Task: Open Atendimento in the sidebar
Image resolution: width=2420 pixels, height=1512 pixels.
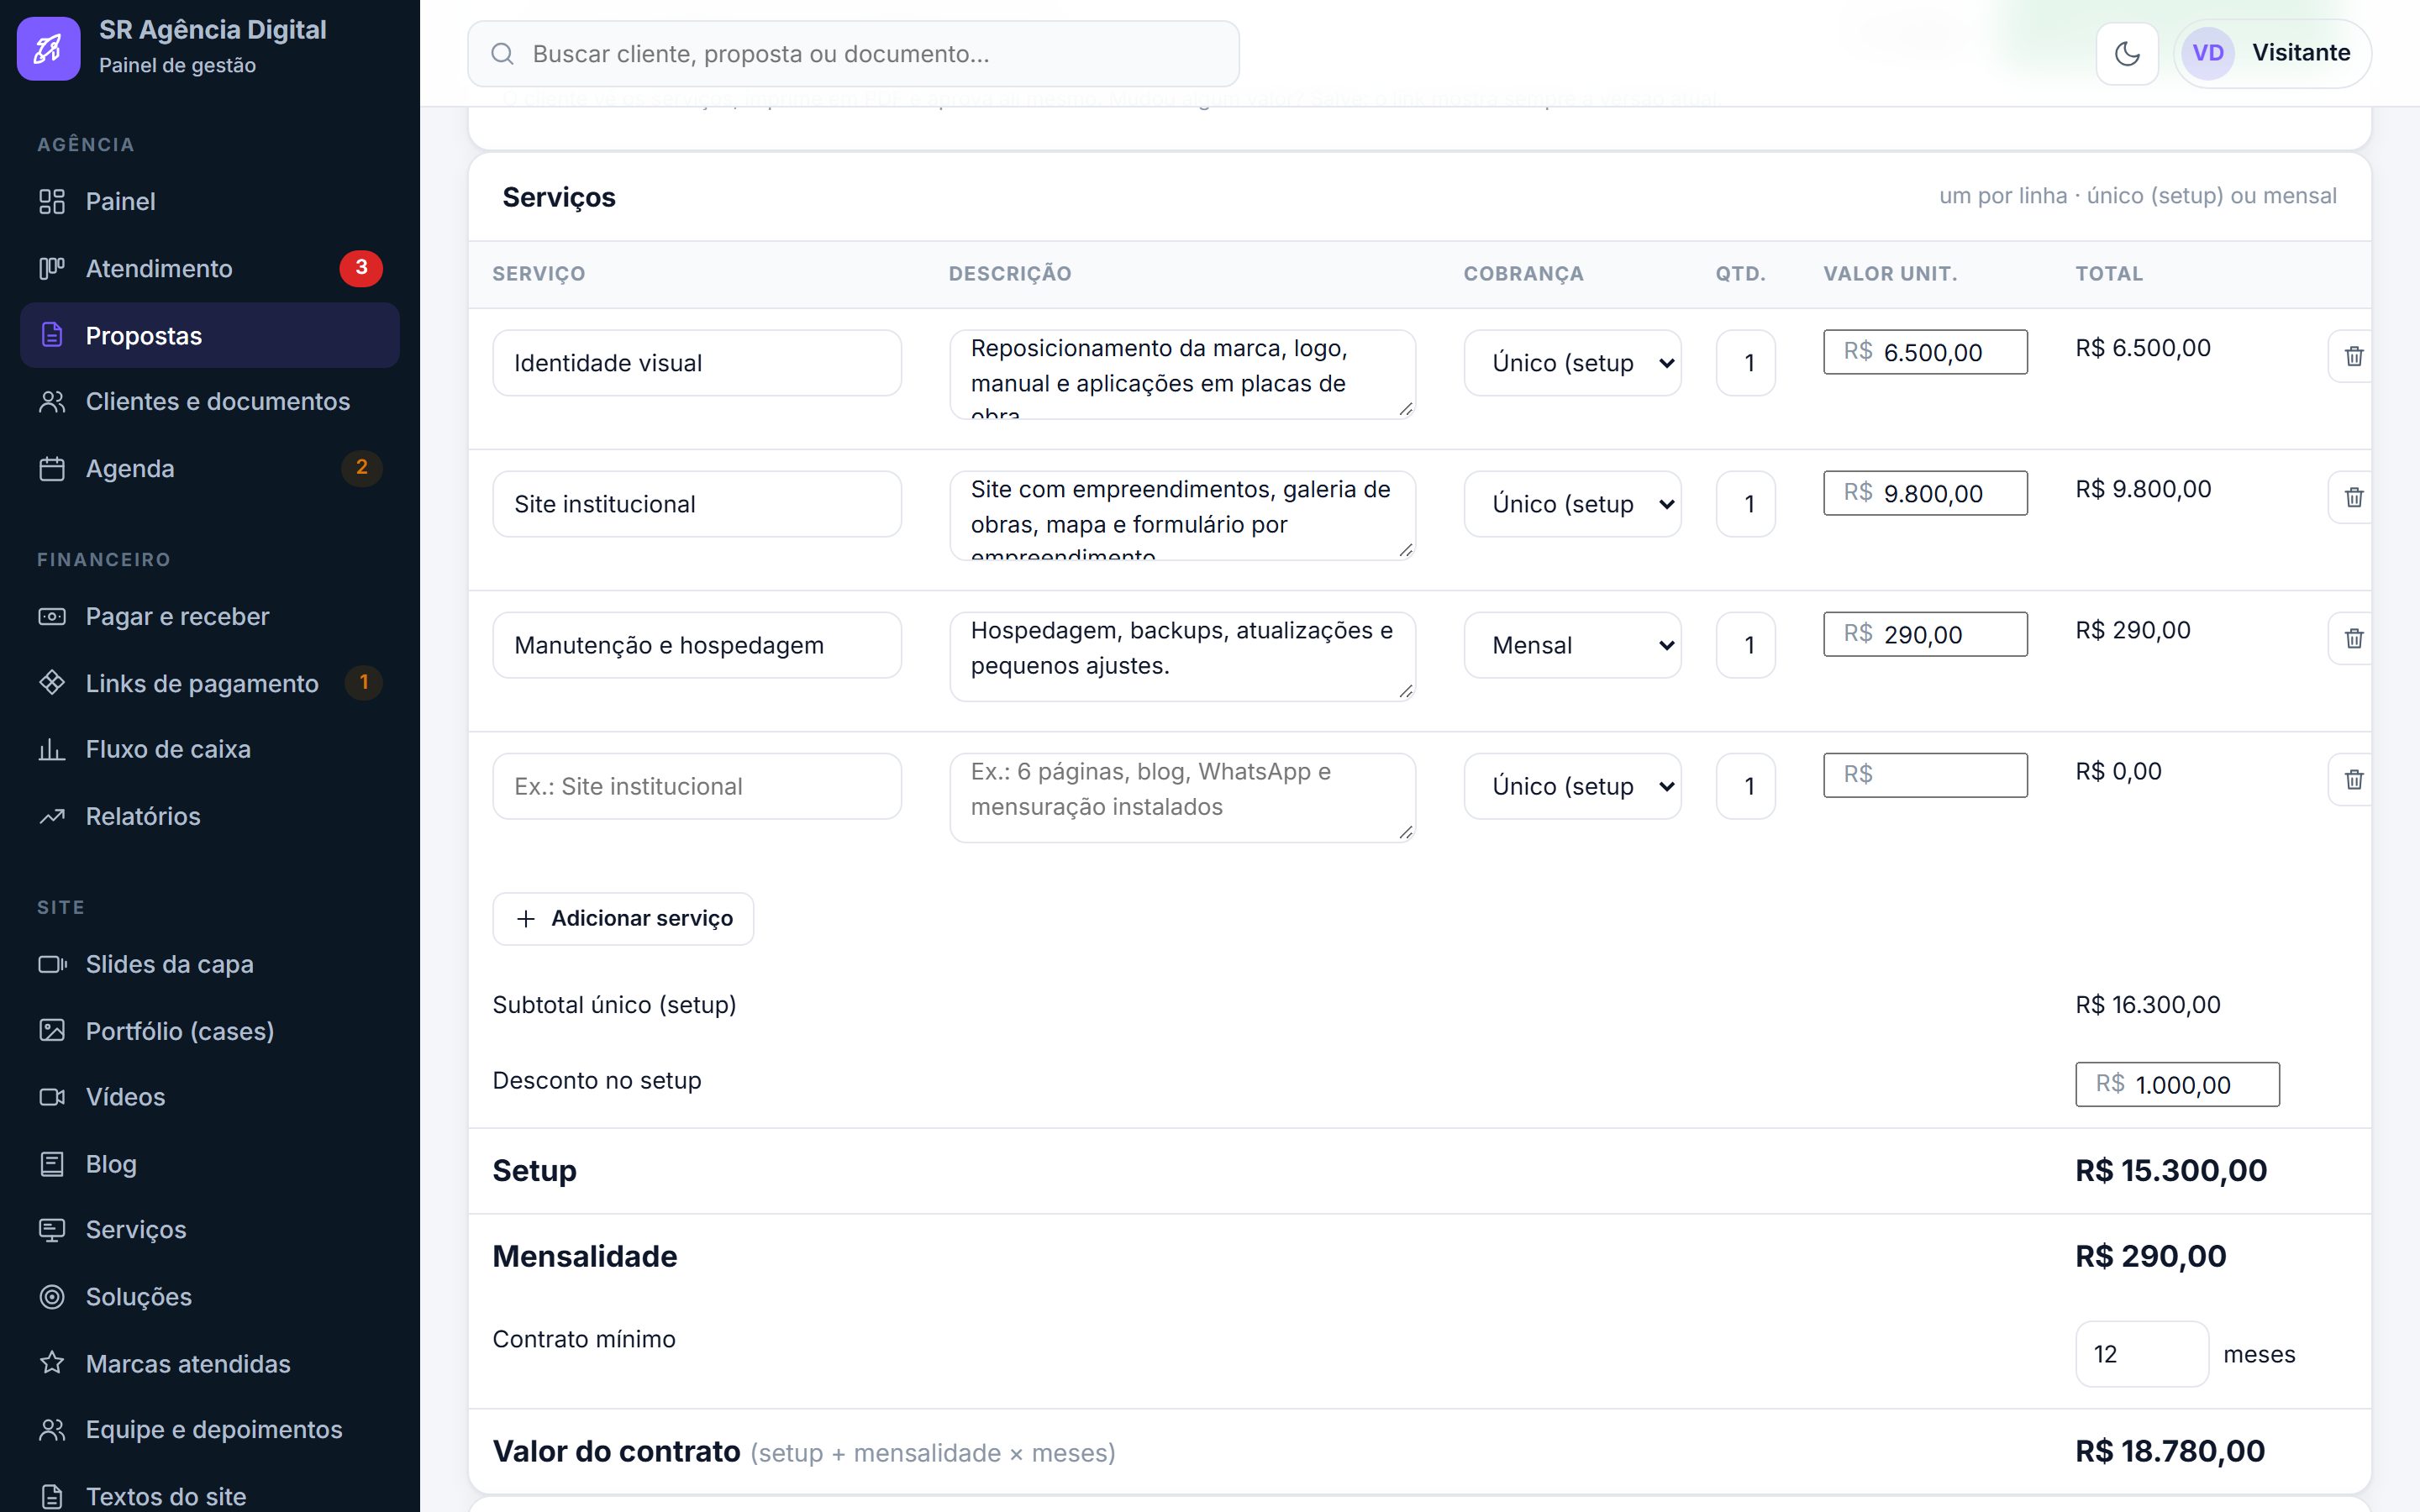Action: tap(210, 268)
